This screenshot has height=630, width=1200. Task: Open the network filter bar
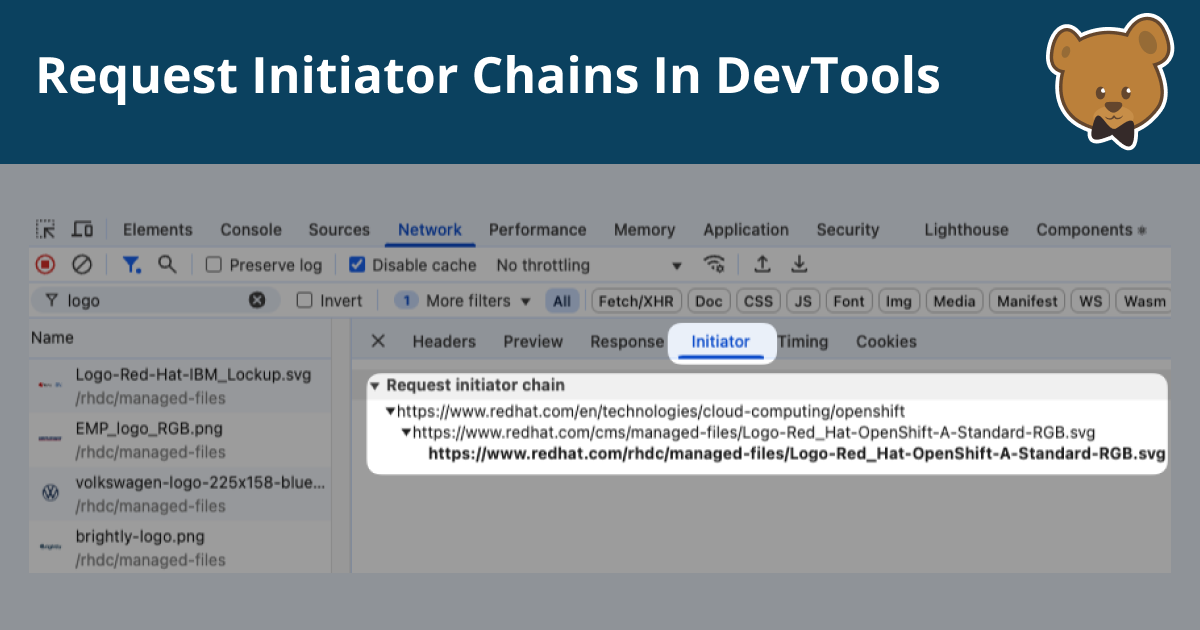pos(131,264)
